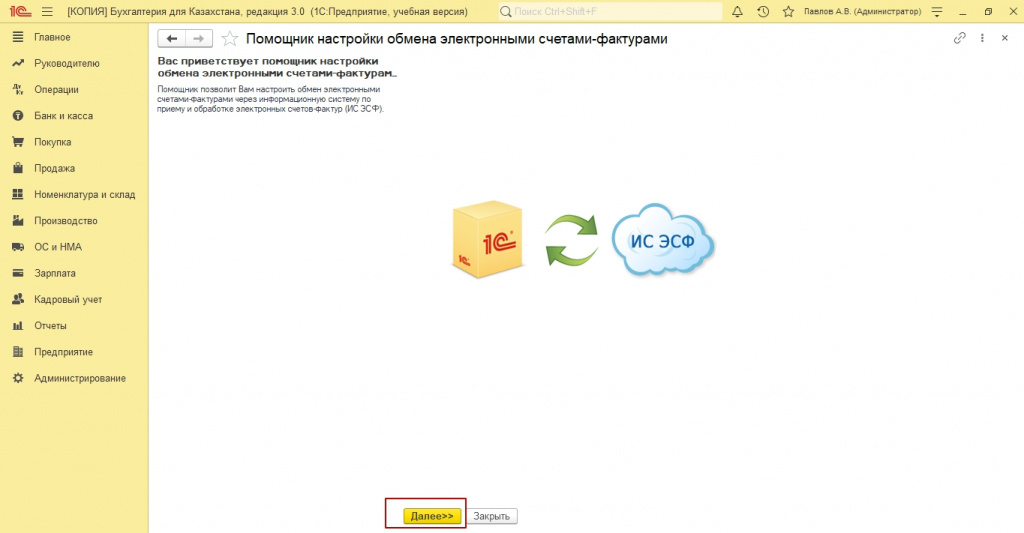The height and width of the screenshot is (533, 1024).
Task: Click the Далее>> button
Action: tap(432, 516)
